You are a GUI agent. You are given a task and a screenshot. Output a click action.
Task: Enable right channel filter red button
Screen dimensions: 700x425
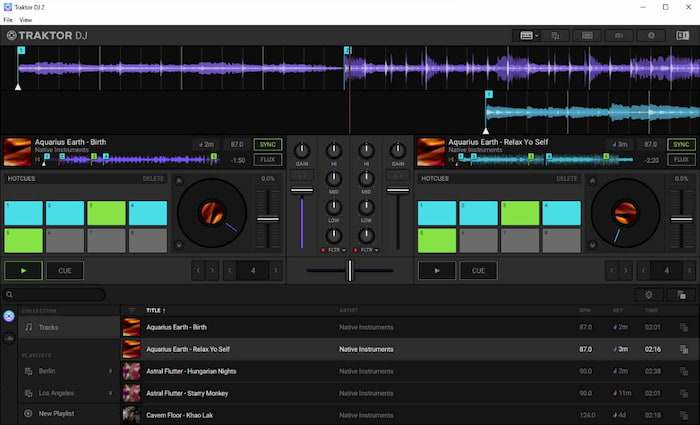click(x=355, y=250)
